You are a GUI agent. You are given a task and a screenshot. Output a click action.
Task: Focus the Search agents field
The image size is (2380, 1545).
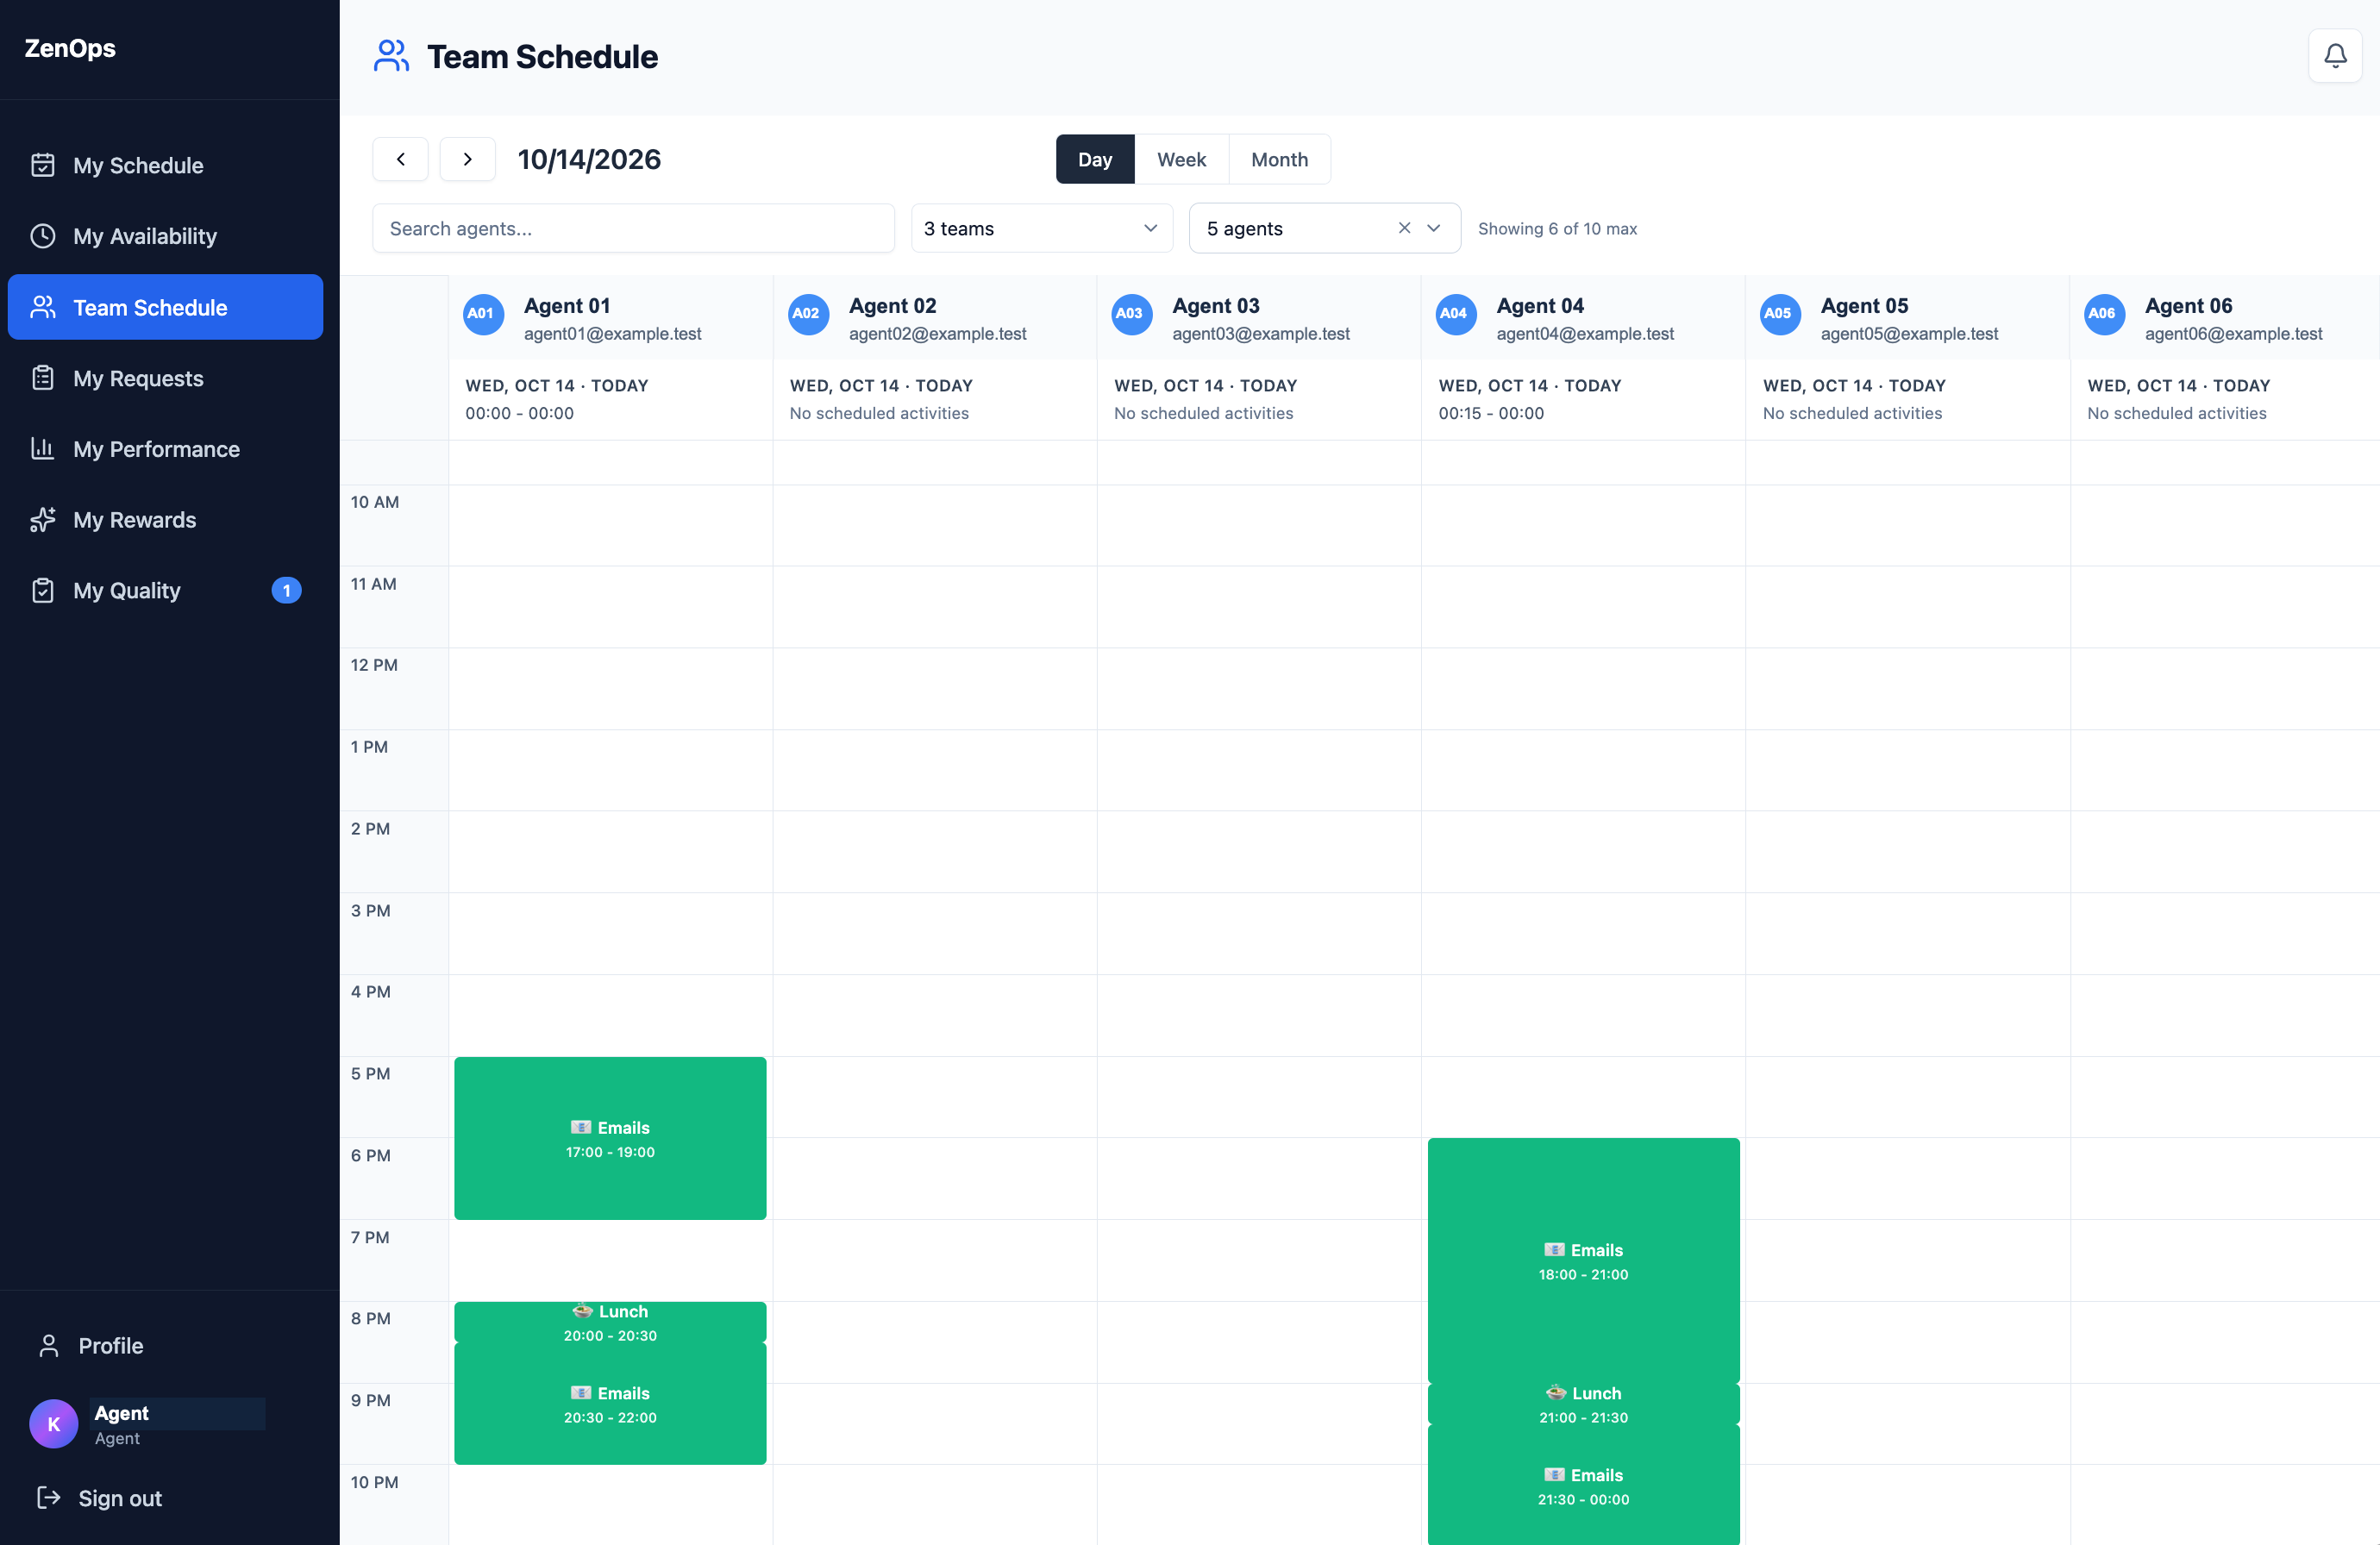pos(633,228)
